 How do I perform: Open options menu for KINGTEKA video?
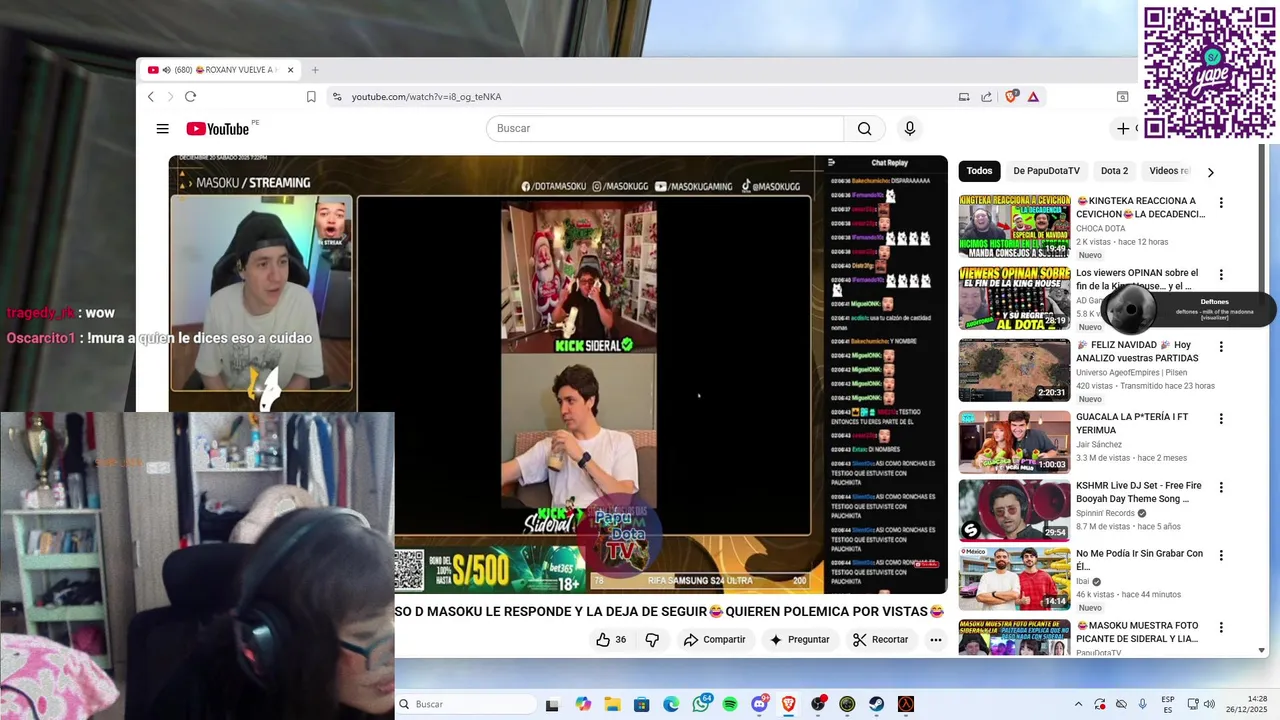1220,203
